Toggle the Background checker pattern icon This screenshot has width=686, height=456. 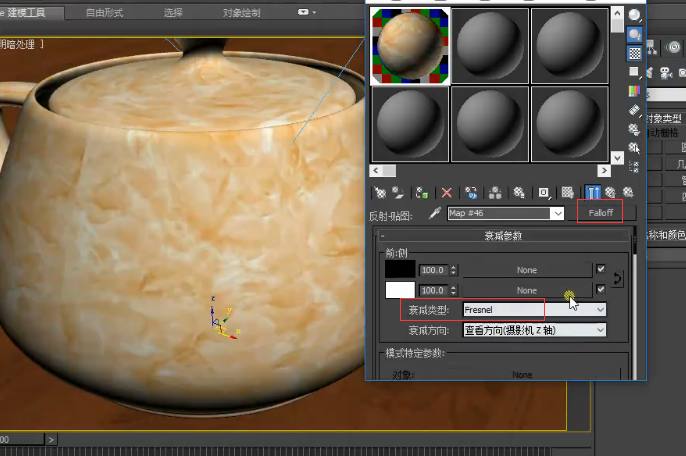pyautogui.click(x=634, y=53)
